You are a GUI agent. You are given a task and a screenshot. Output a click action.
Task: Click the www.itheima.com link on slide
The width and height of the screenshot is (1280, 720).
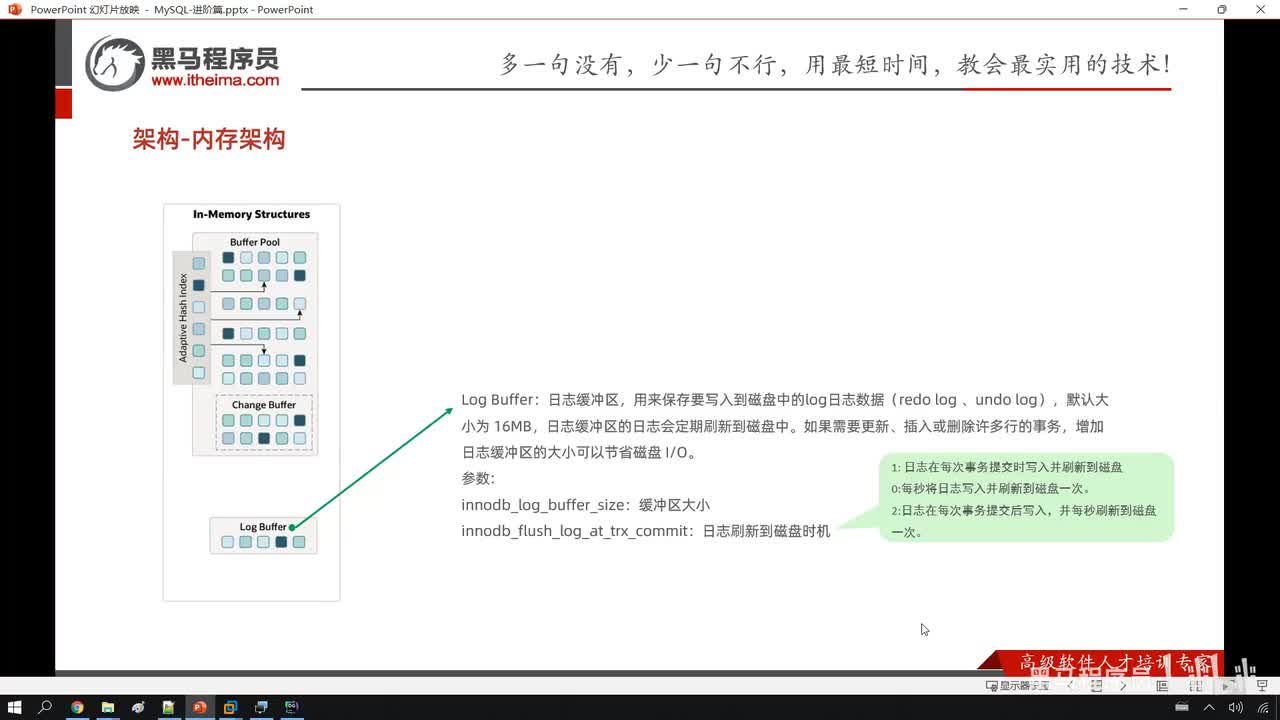pos(215,80)
